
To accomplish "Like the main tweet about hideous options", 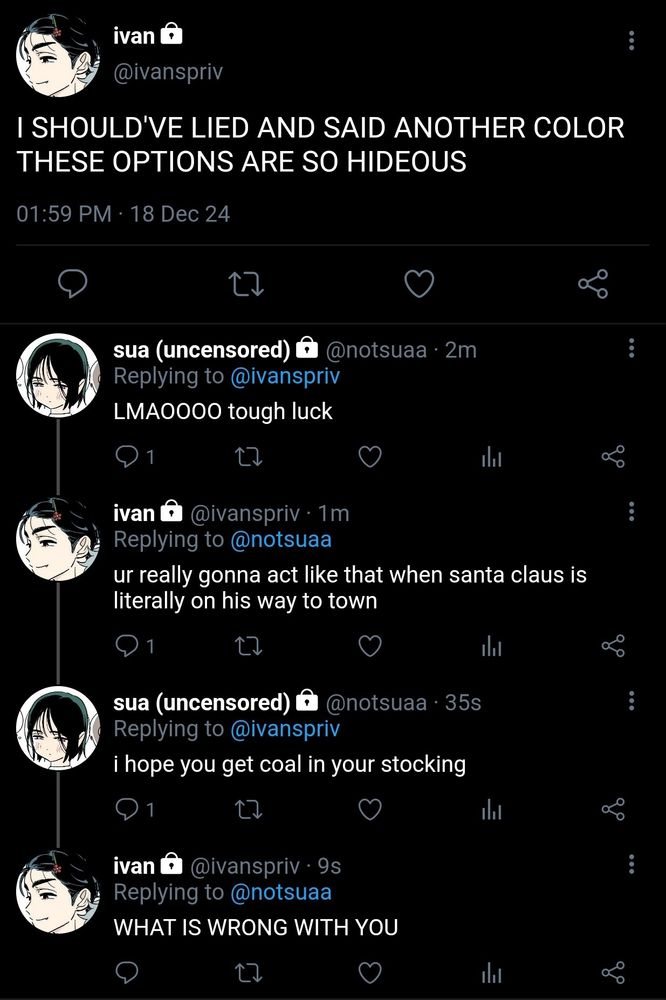I will click(x=419, y=285).
